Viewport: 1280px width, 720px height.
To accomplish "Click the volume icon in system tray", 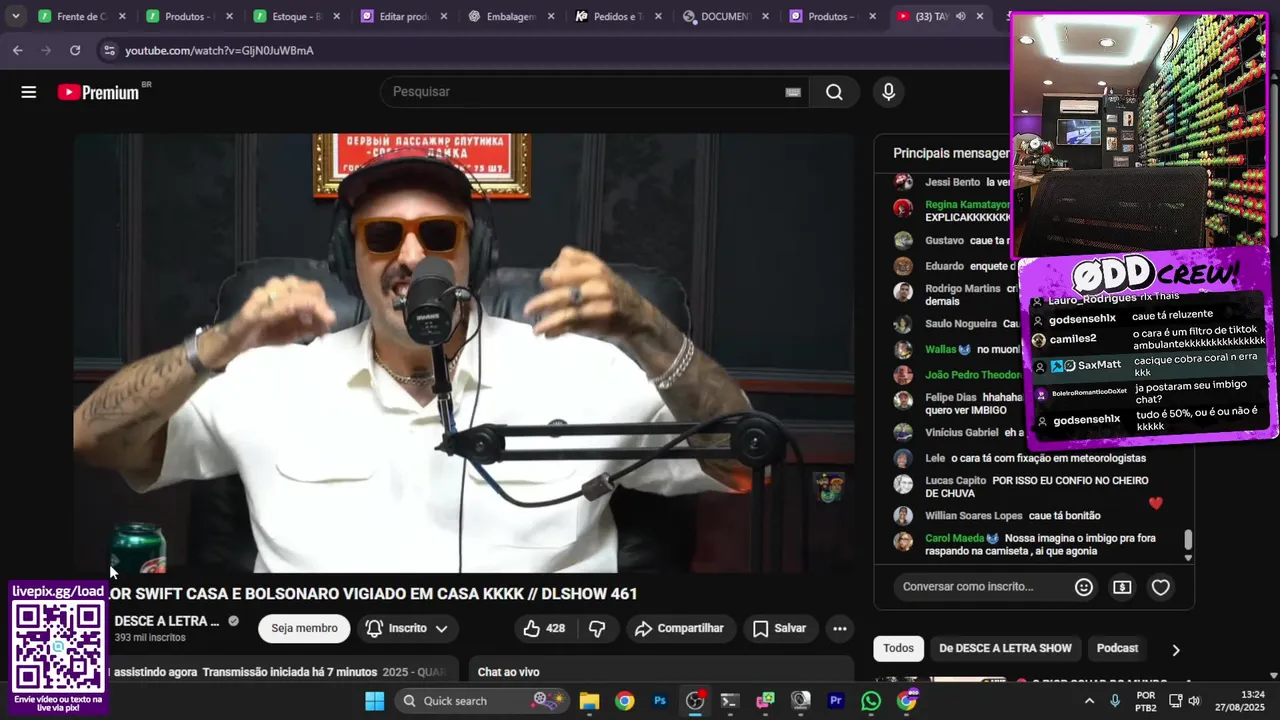I will coord(1194,700).
